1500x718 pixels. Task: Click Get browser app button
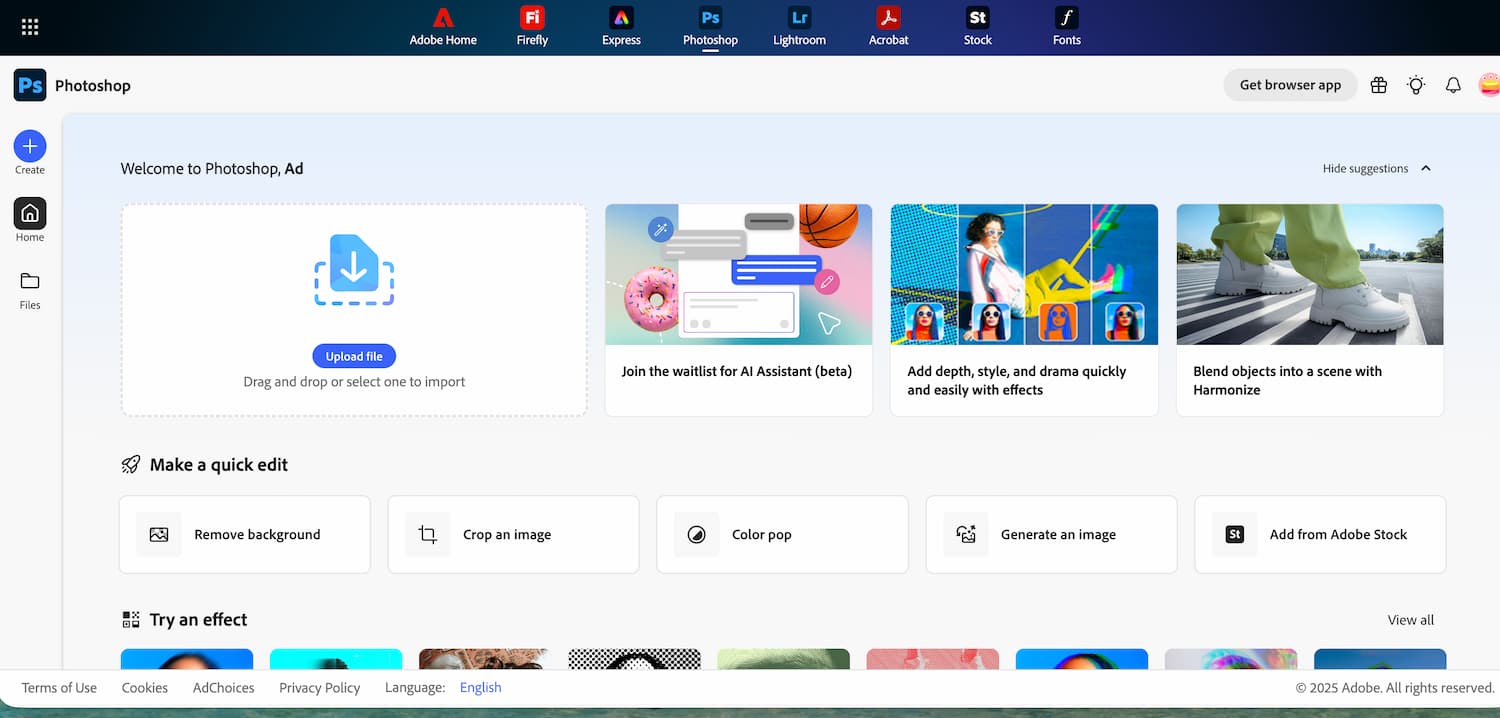pyautogui.click(x=1290, y=85)
